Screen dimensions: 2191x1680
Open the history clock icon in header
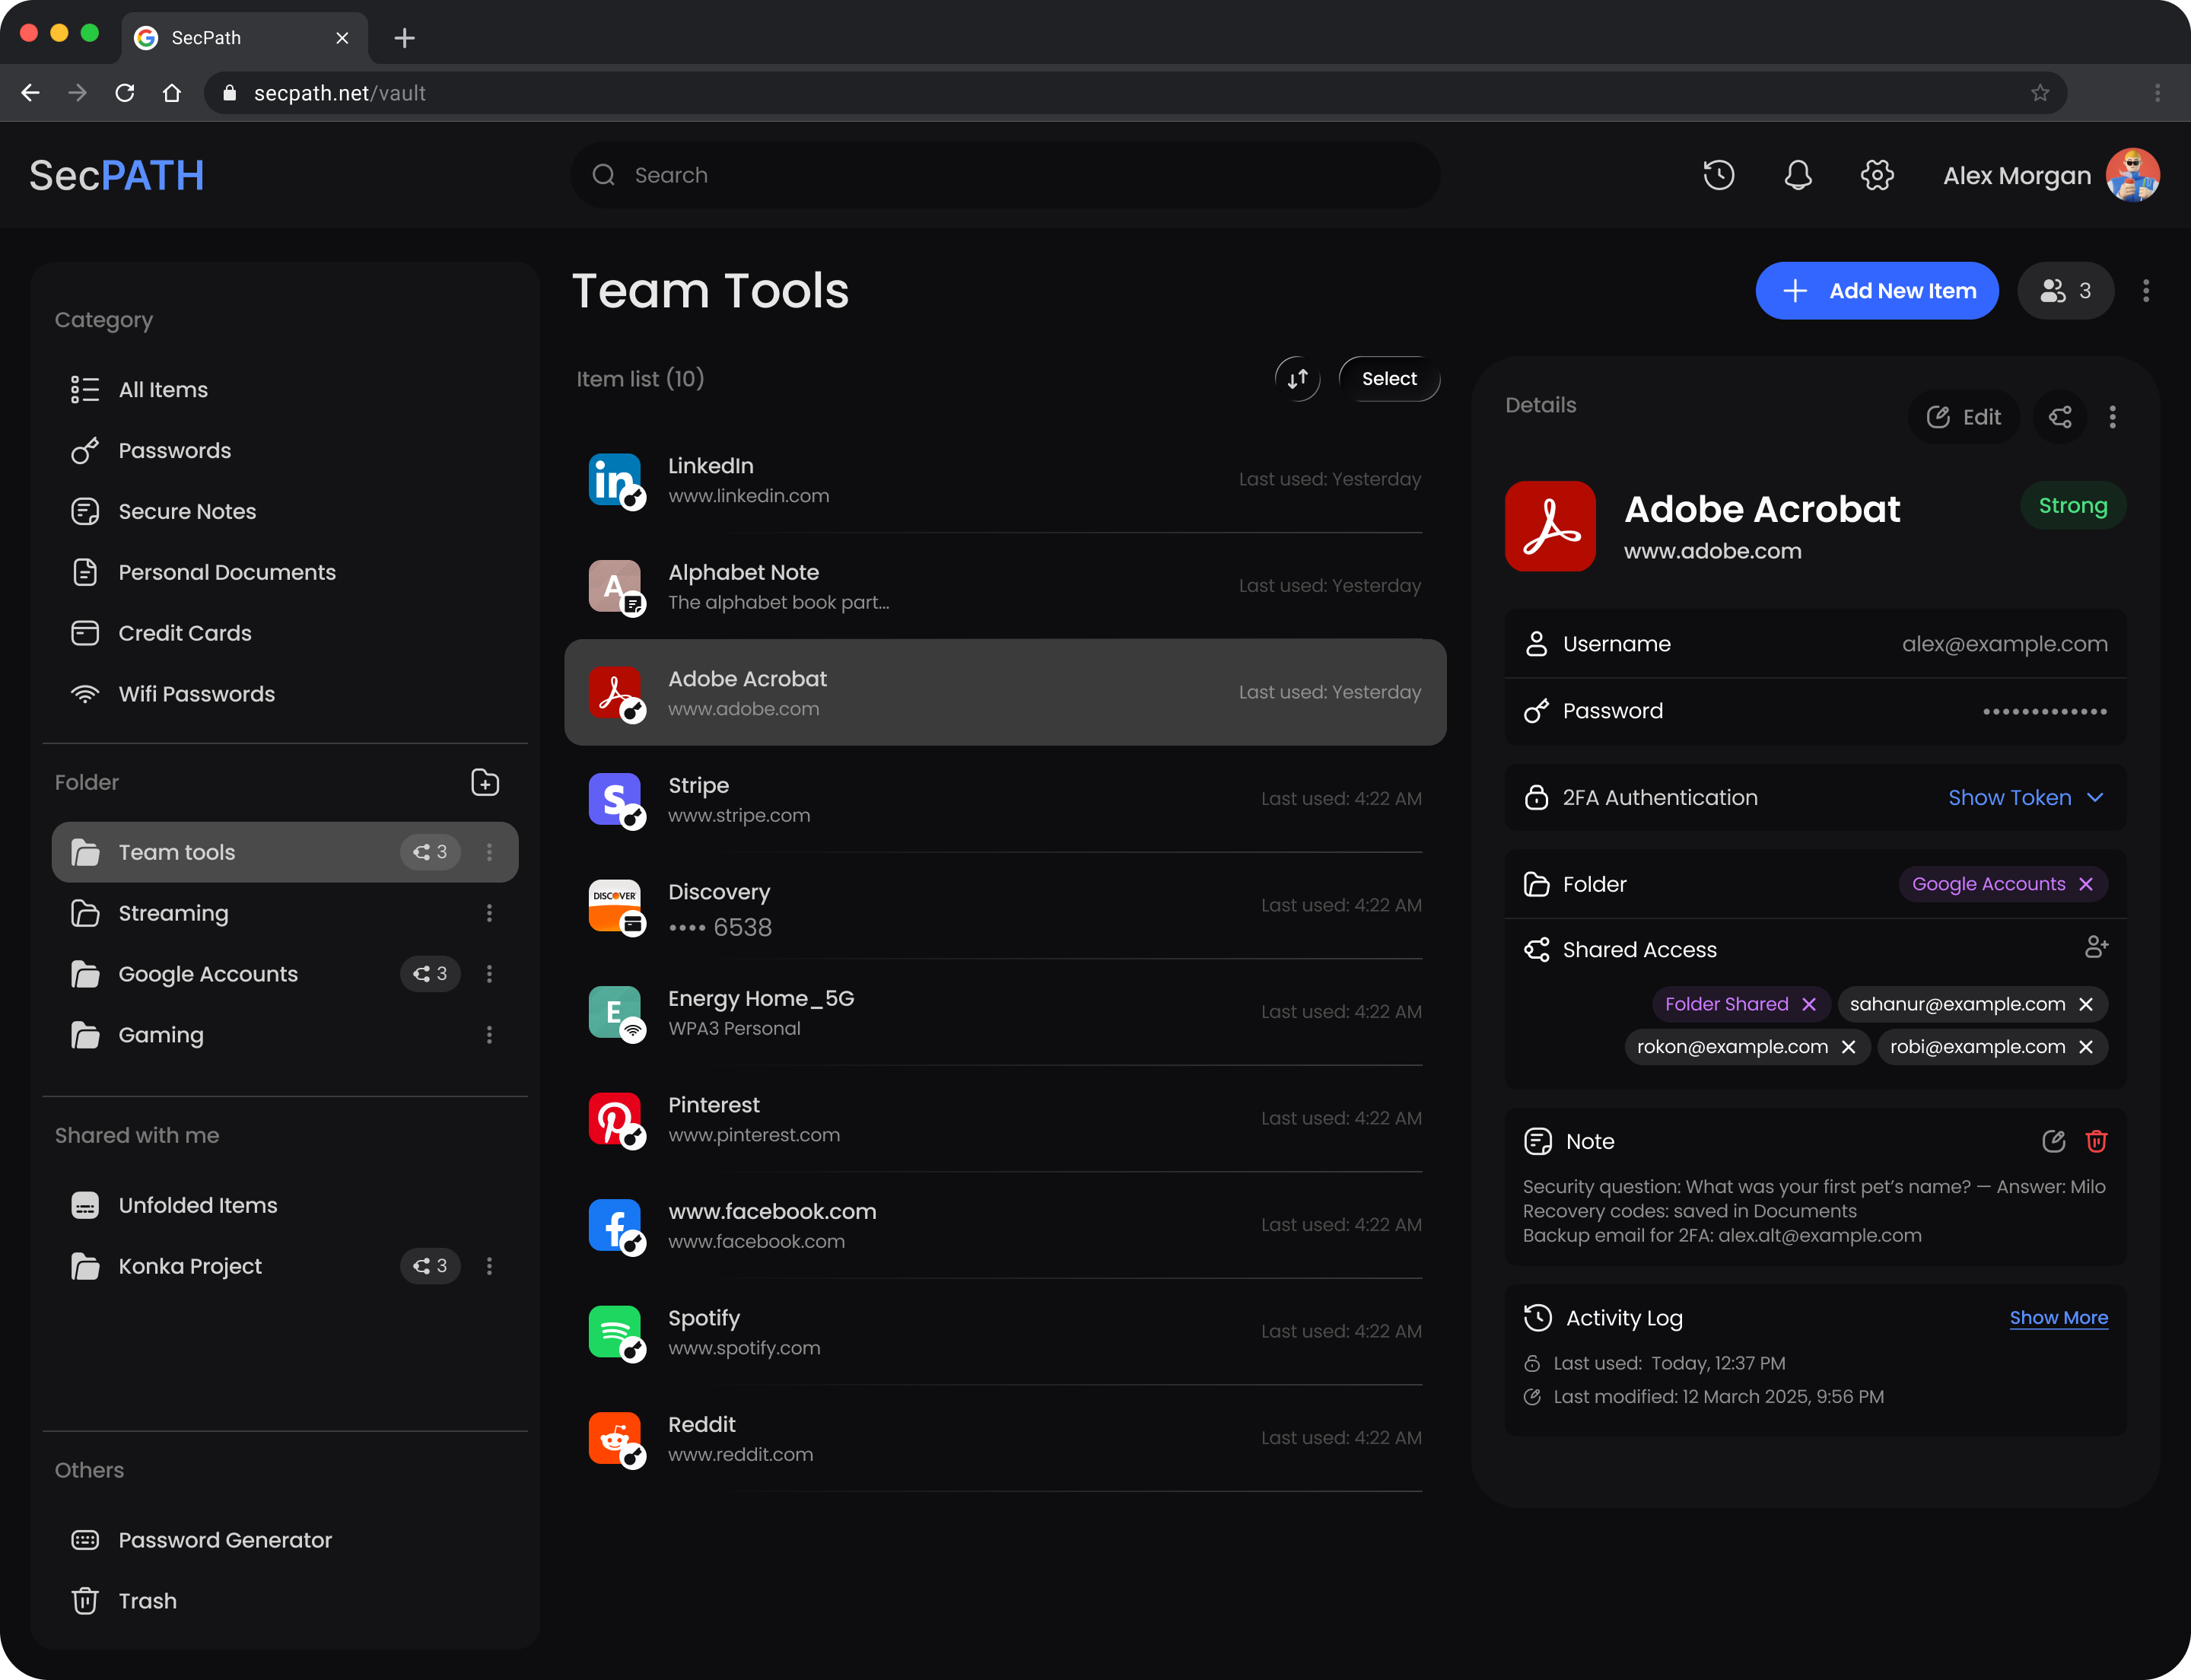click(x=1718, y=175)
